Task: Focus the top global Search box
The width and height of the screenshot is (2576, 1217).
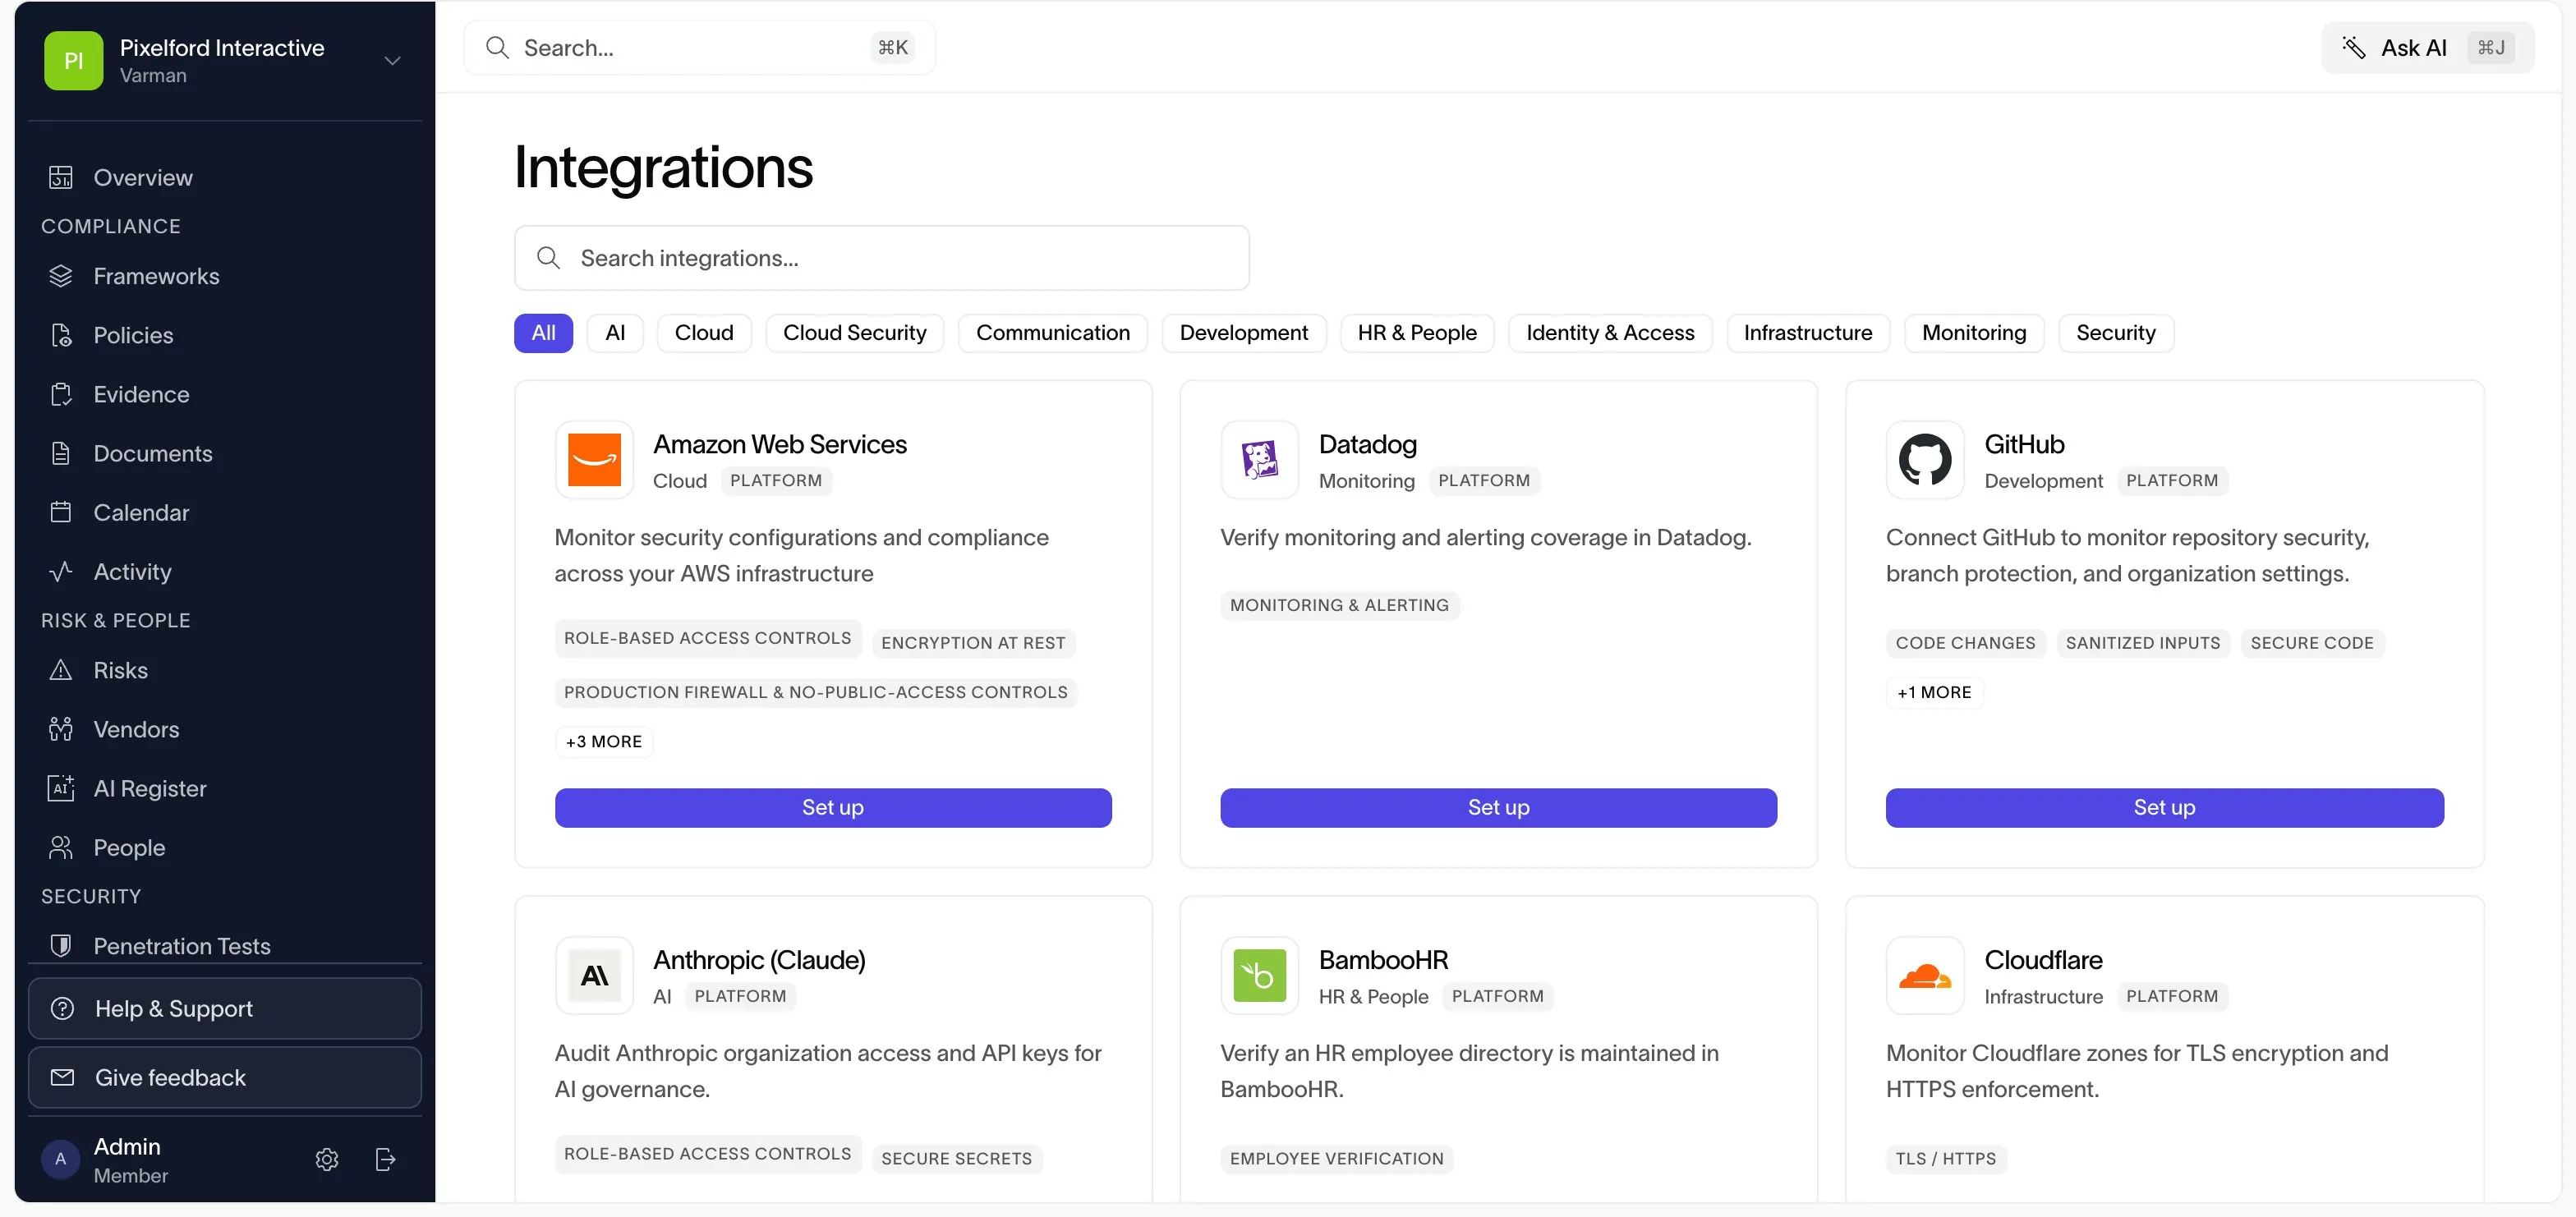Action: coord(699,48)
